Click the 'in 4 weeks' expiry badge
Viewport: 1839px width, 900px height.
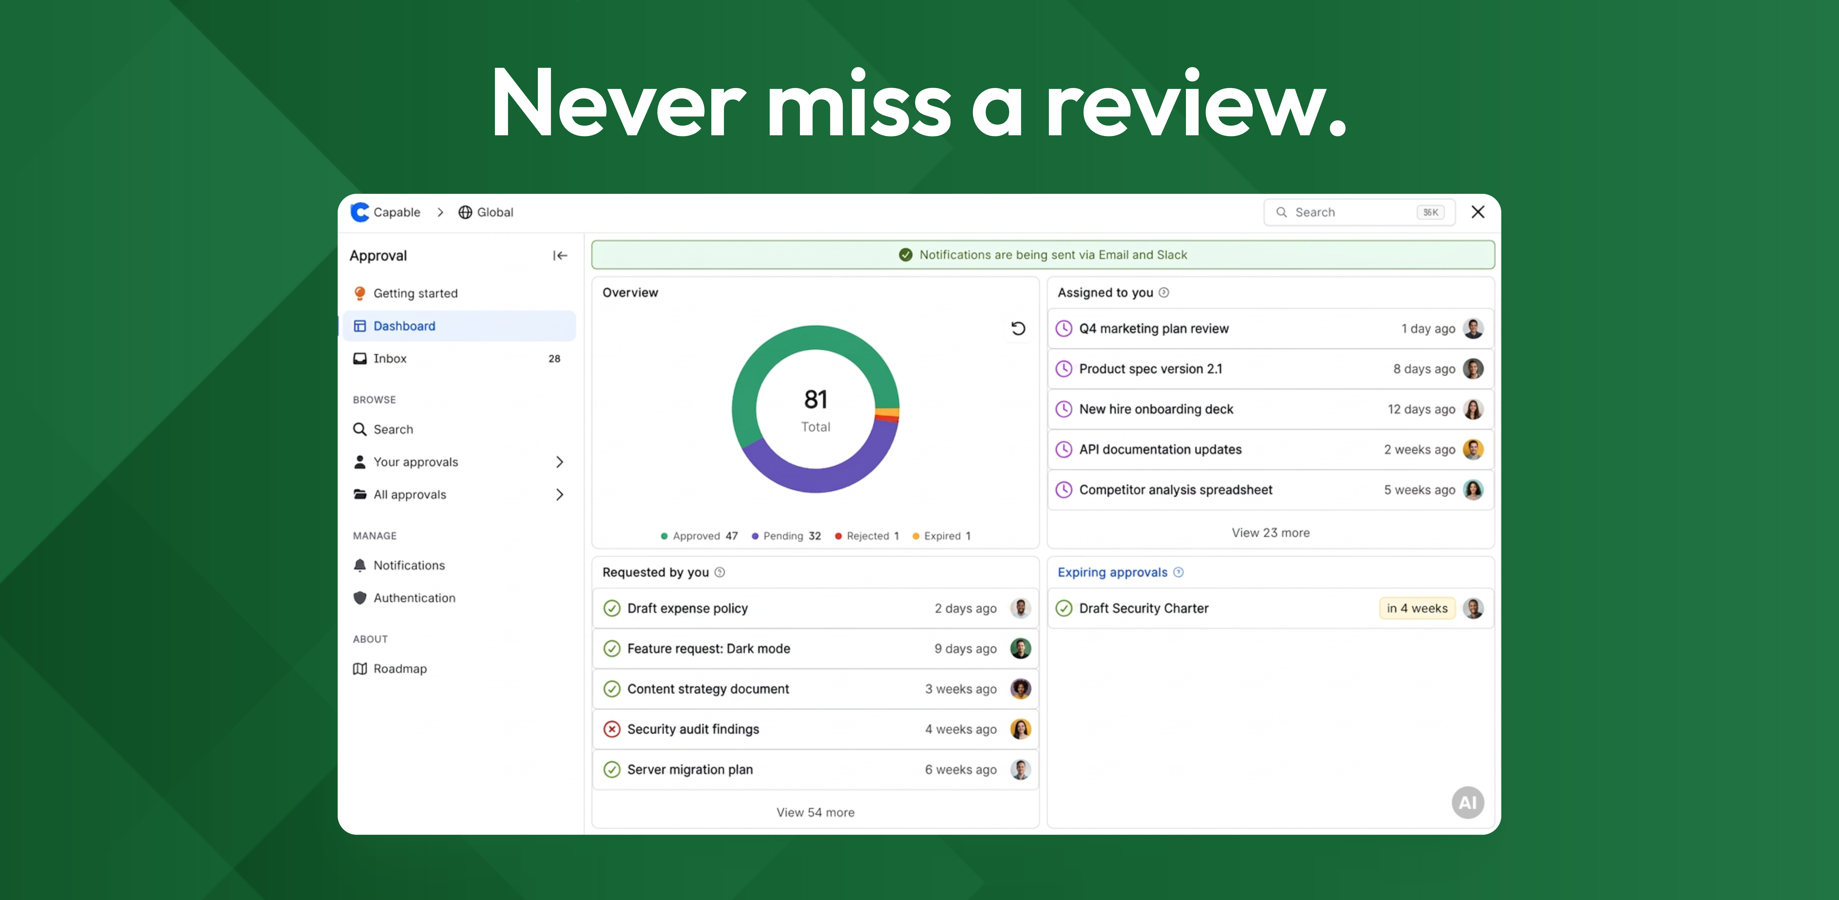[x=1417, y=608]
